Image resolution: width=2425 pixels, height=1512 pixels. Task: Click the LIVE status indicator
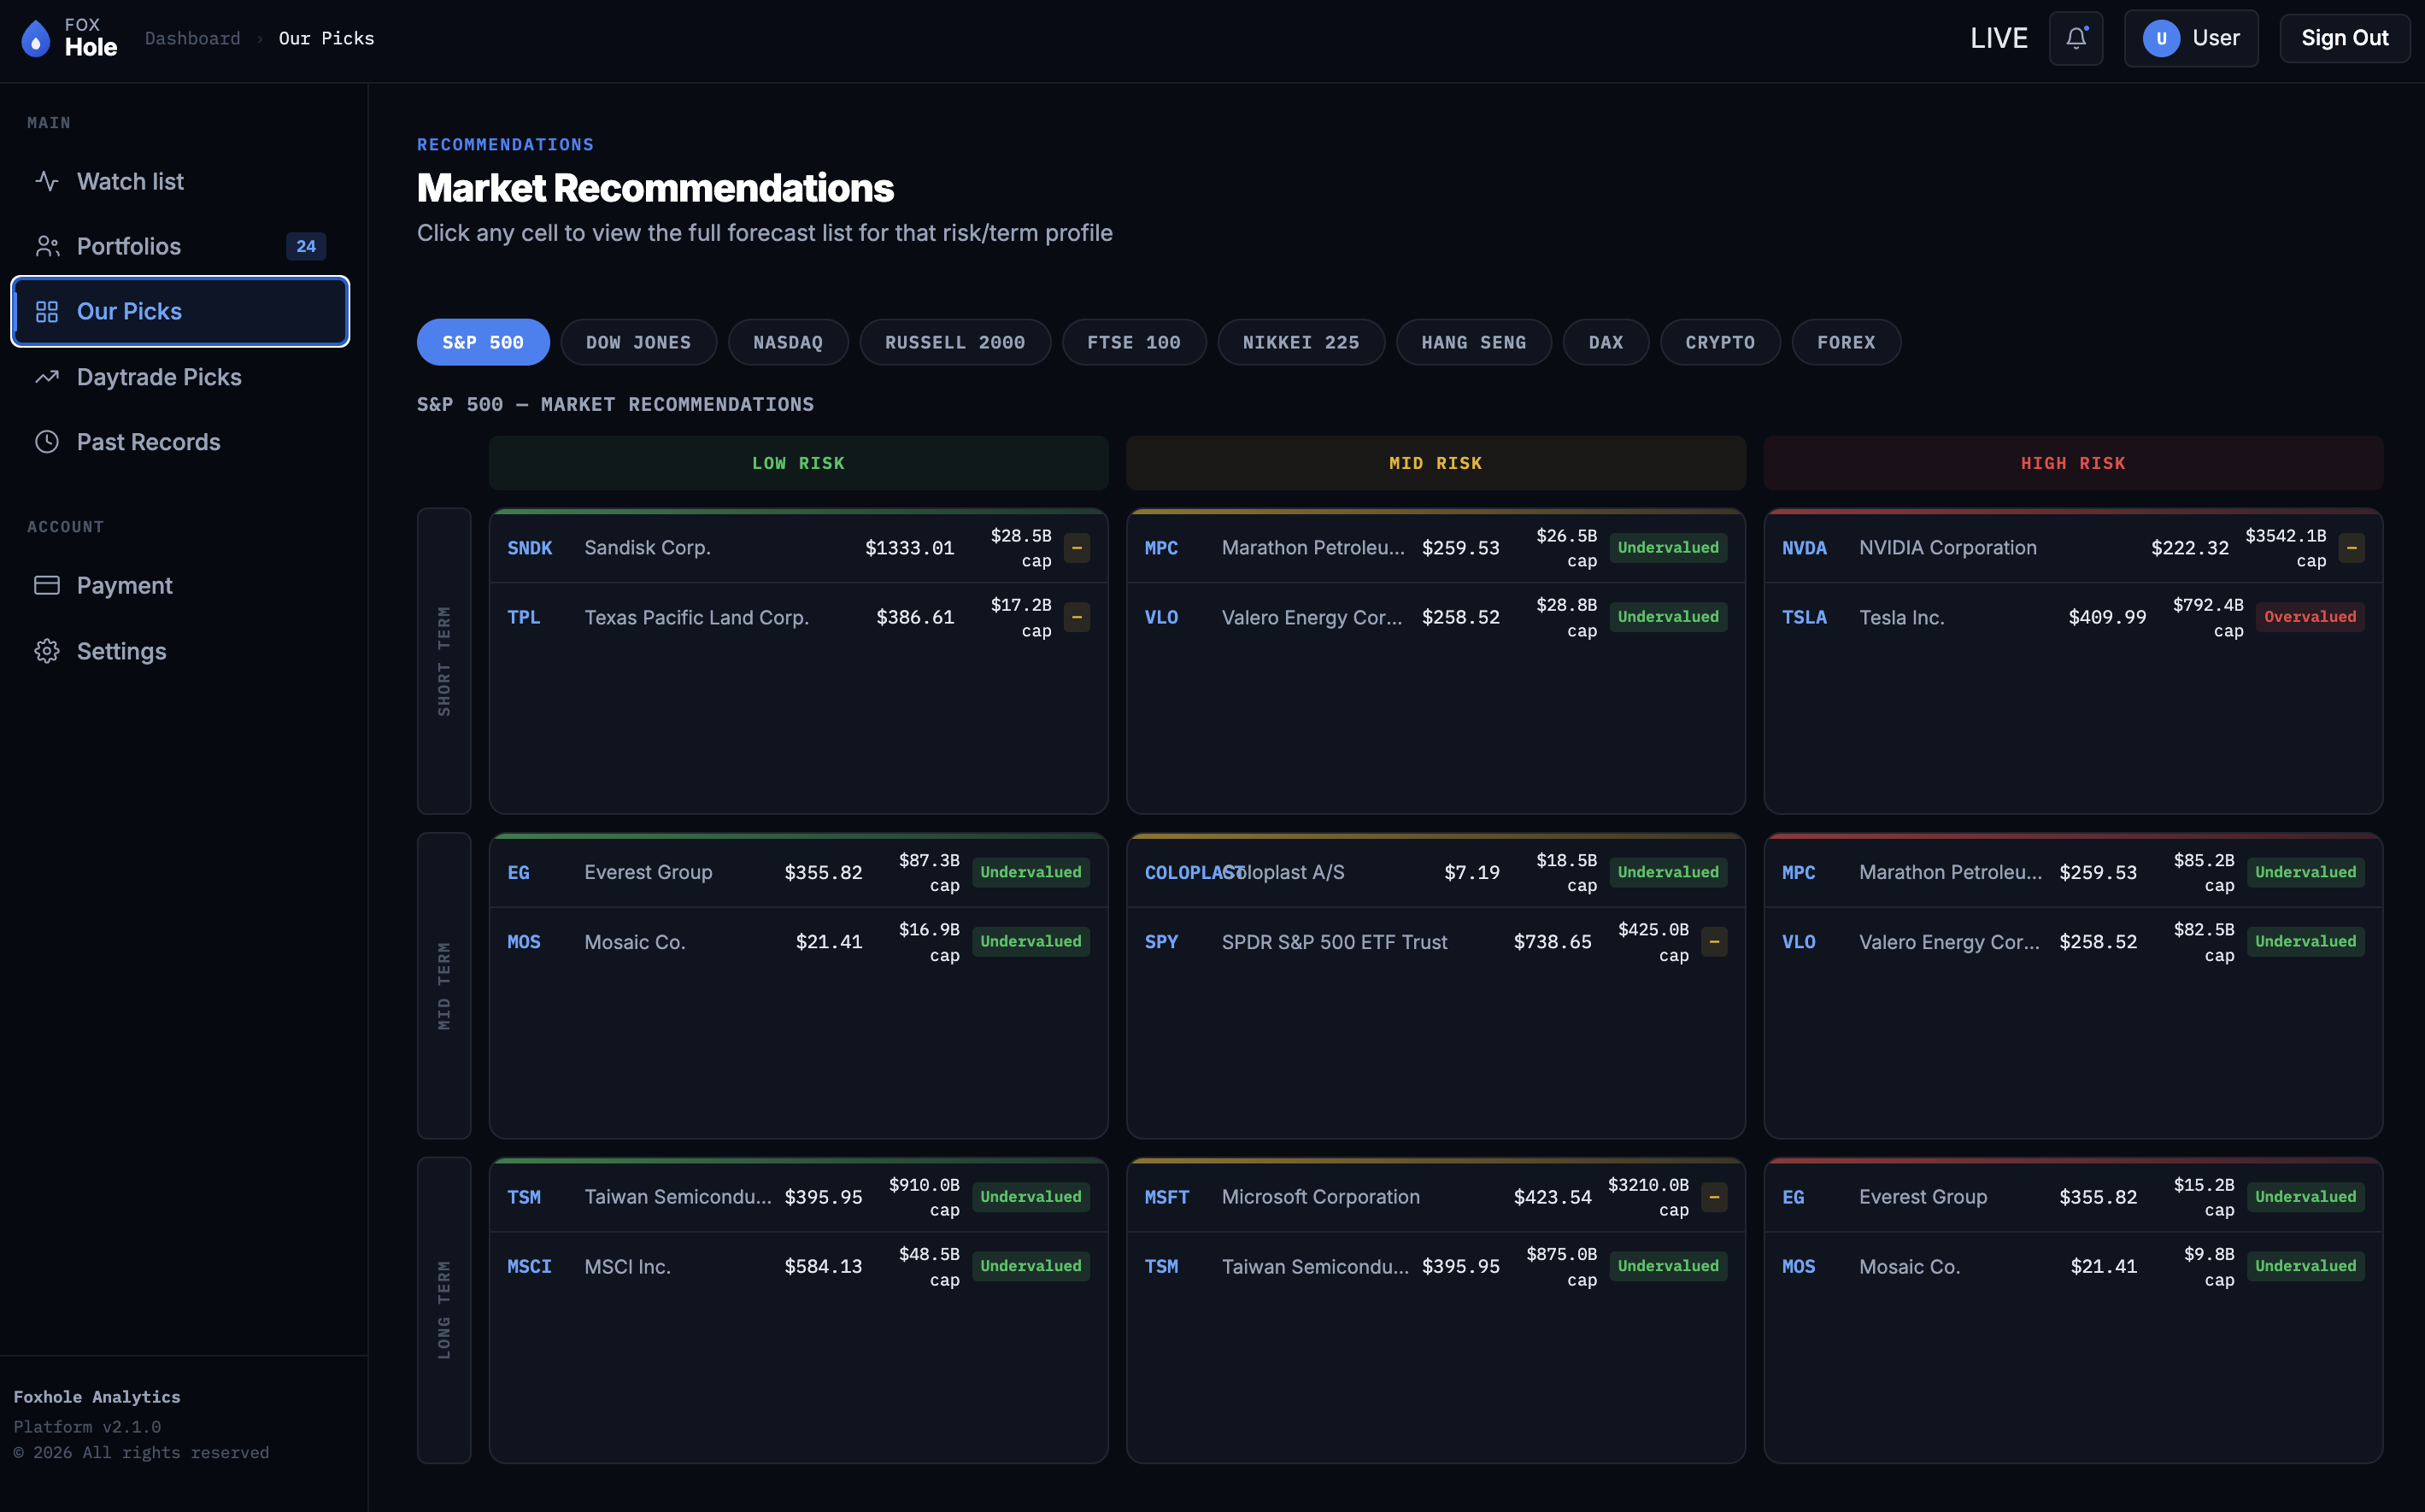click(x=1998, y=38)
